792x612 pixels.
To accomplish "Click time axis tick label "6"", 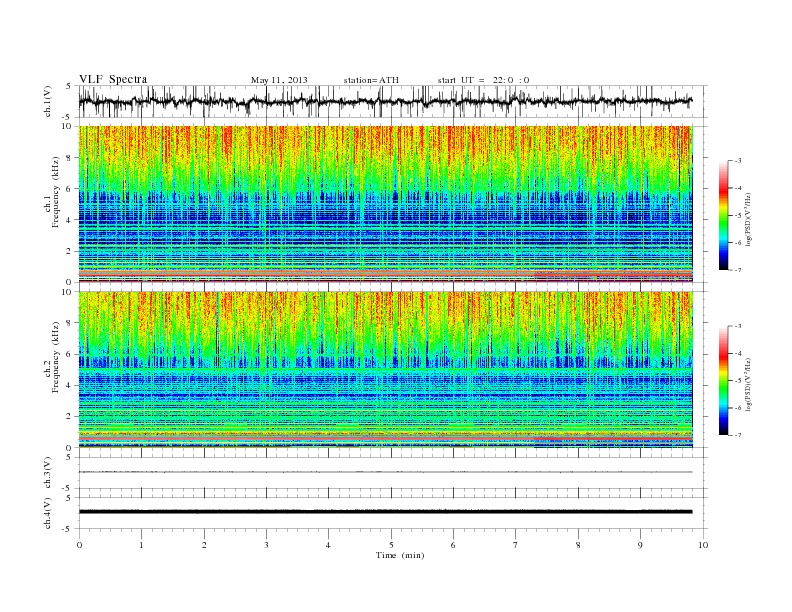I will point(453,545).
